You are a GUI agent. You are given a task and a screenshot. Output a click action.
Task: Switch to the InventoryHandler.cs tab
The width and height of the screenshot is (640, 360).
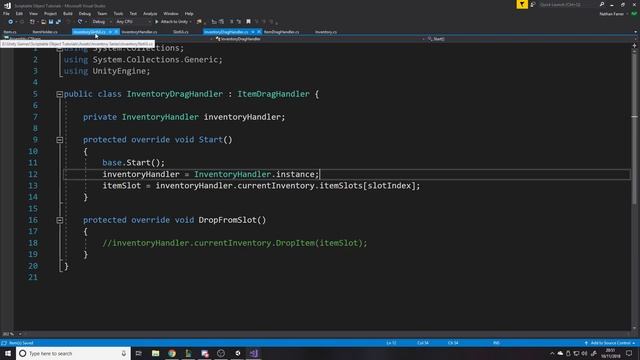pos(139,32)
